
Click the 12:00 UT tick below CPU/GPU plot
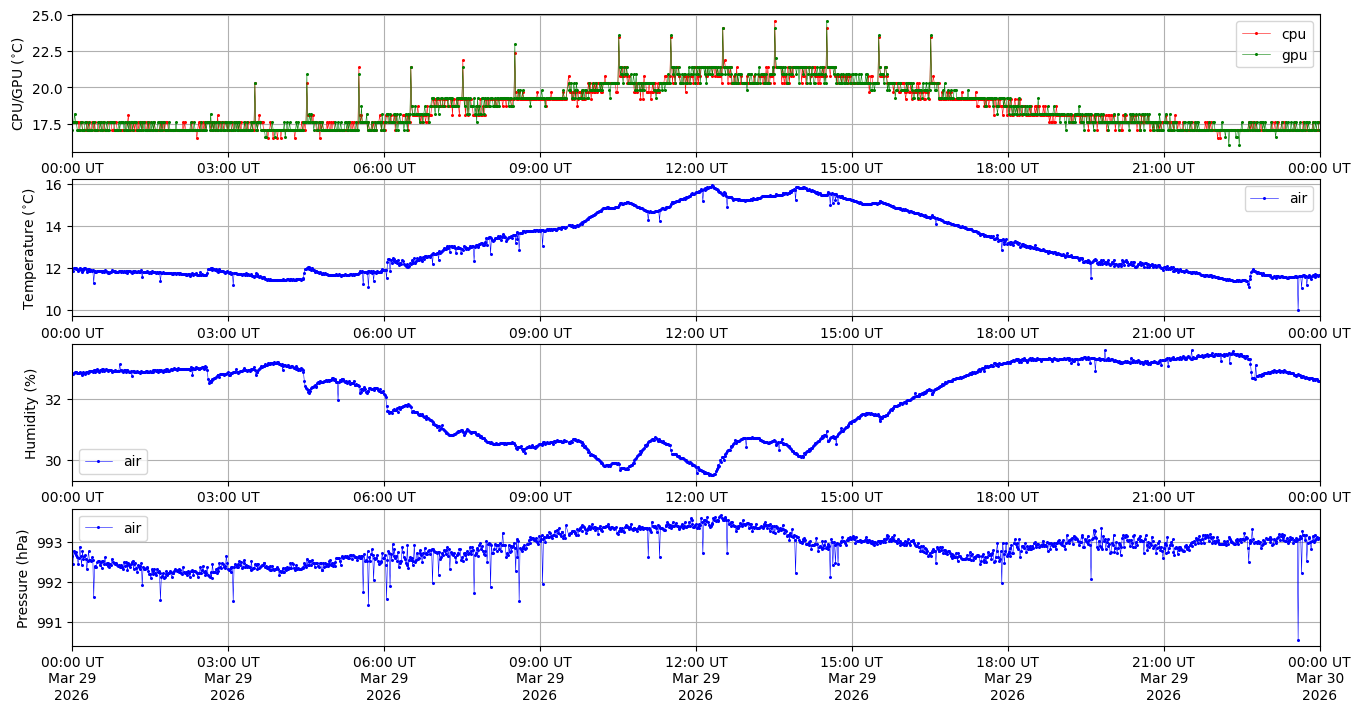[x=696, y=168]
